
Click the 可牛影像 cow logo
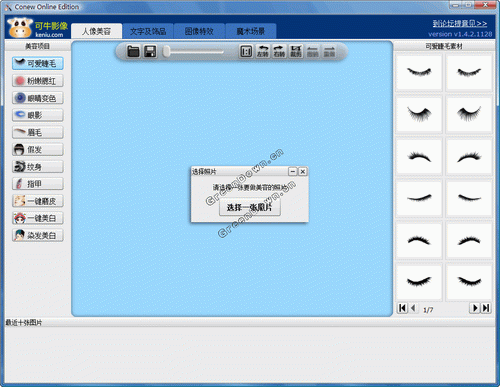37,28
